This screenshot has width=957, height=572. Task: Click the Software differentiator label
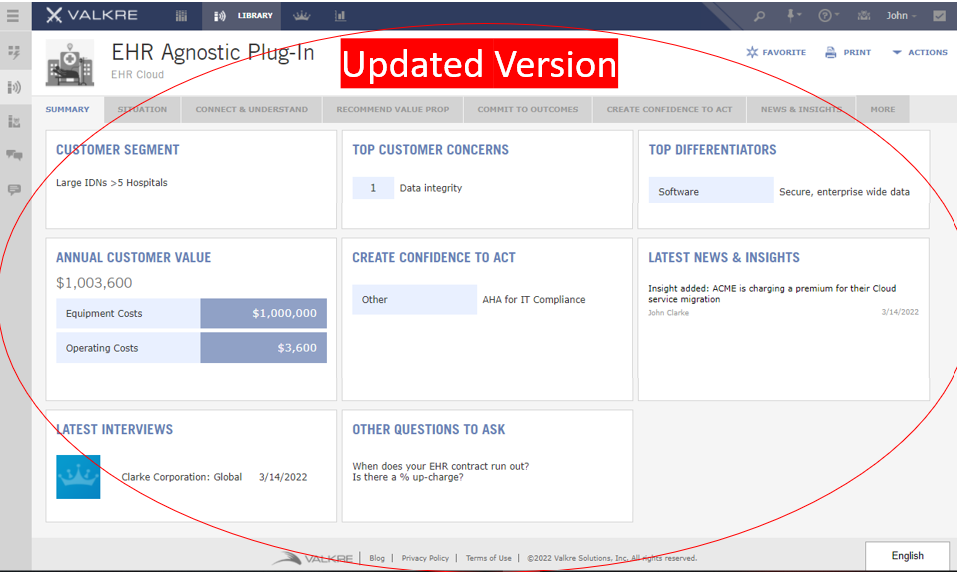711,192
